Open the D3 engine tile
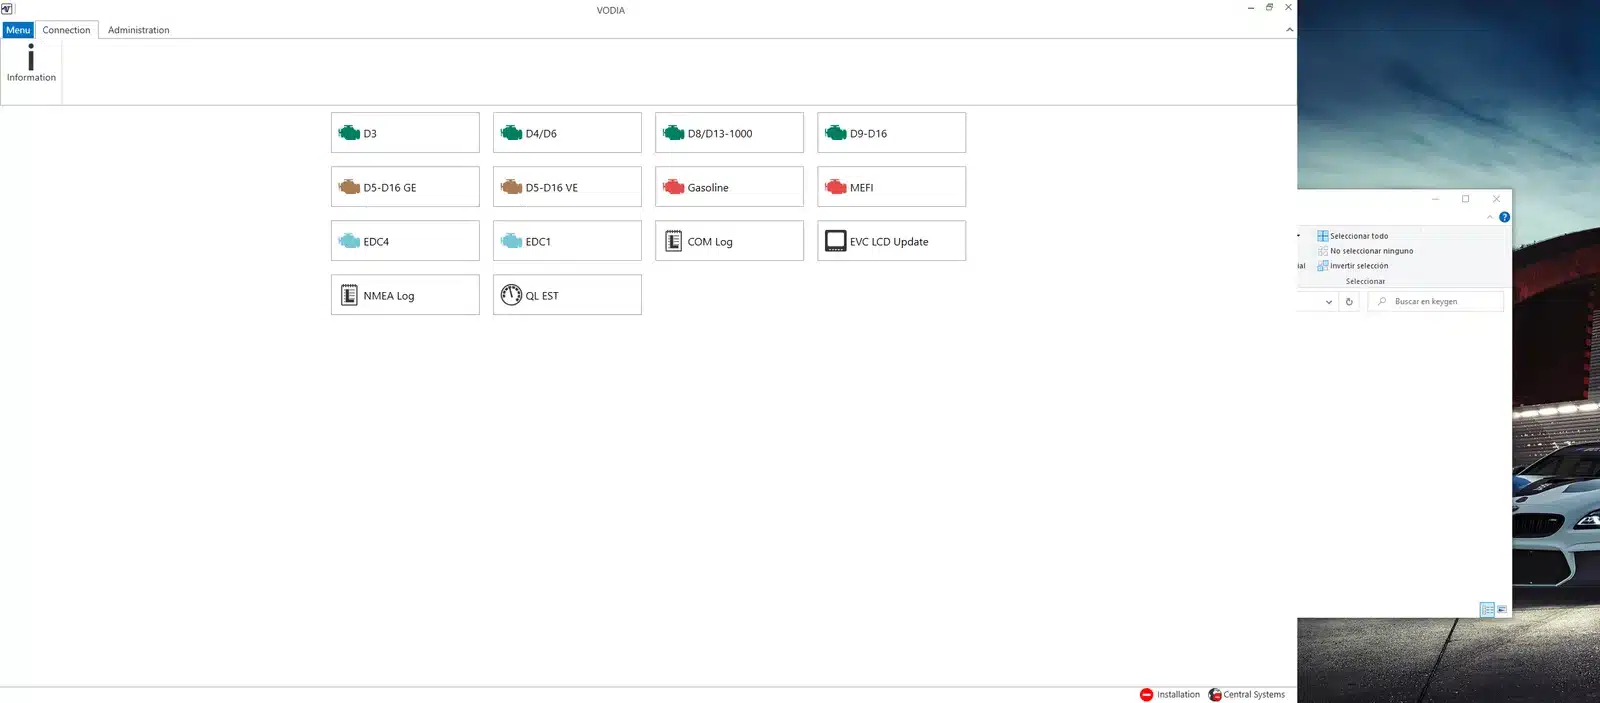Screen dimensions: 1600x703 point(405,133)
